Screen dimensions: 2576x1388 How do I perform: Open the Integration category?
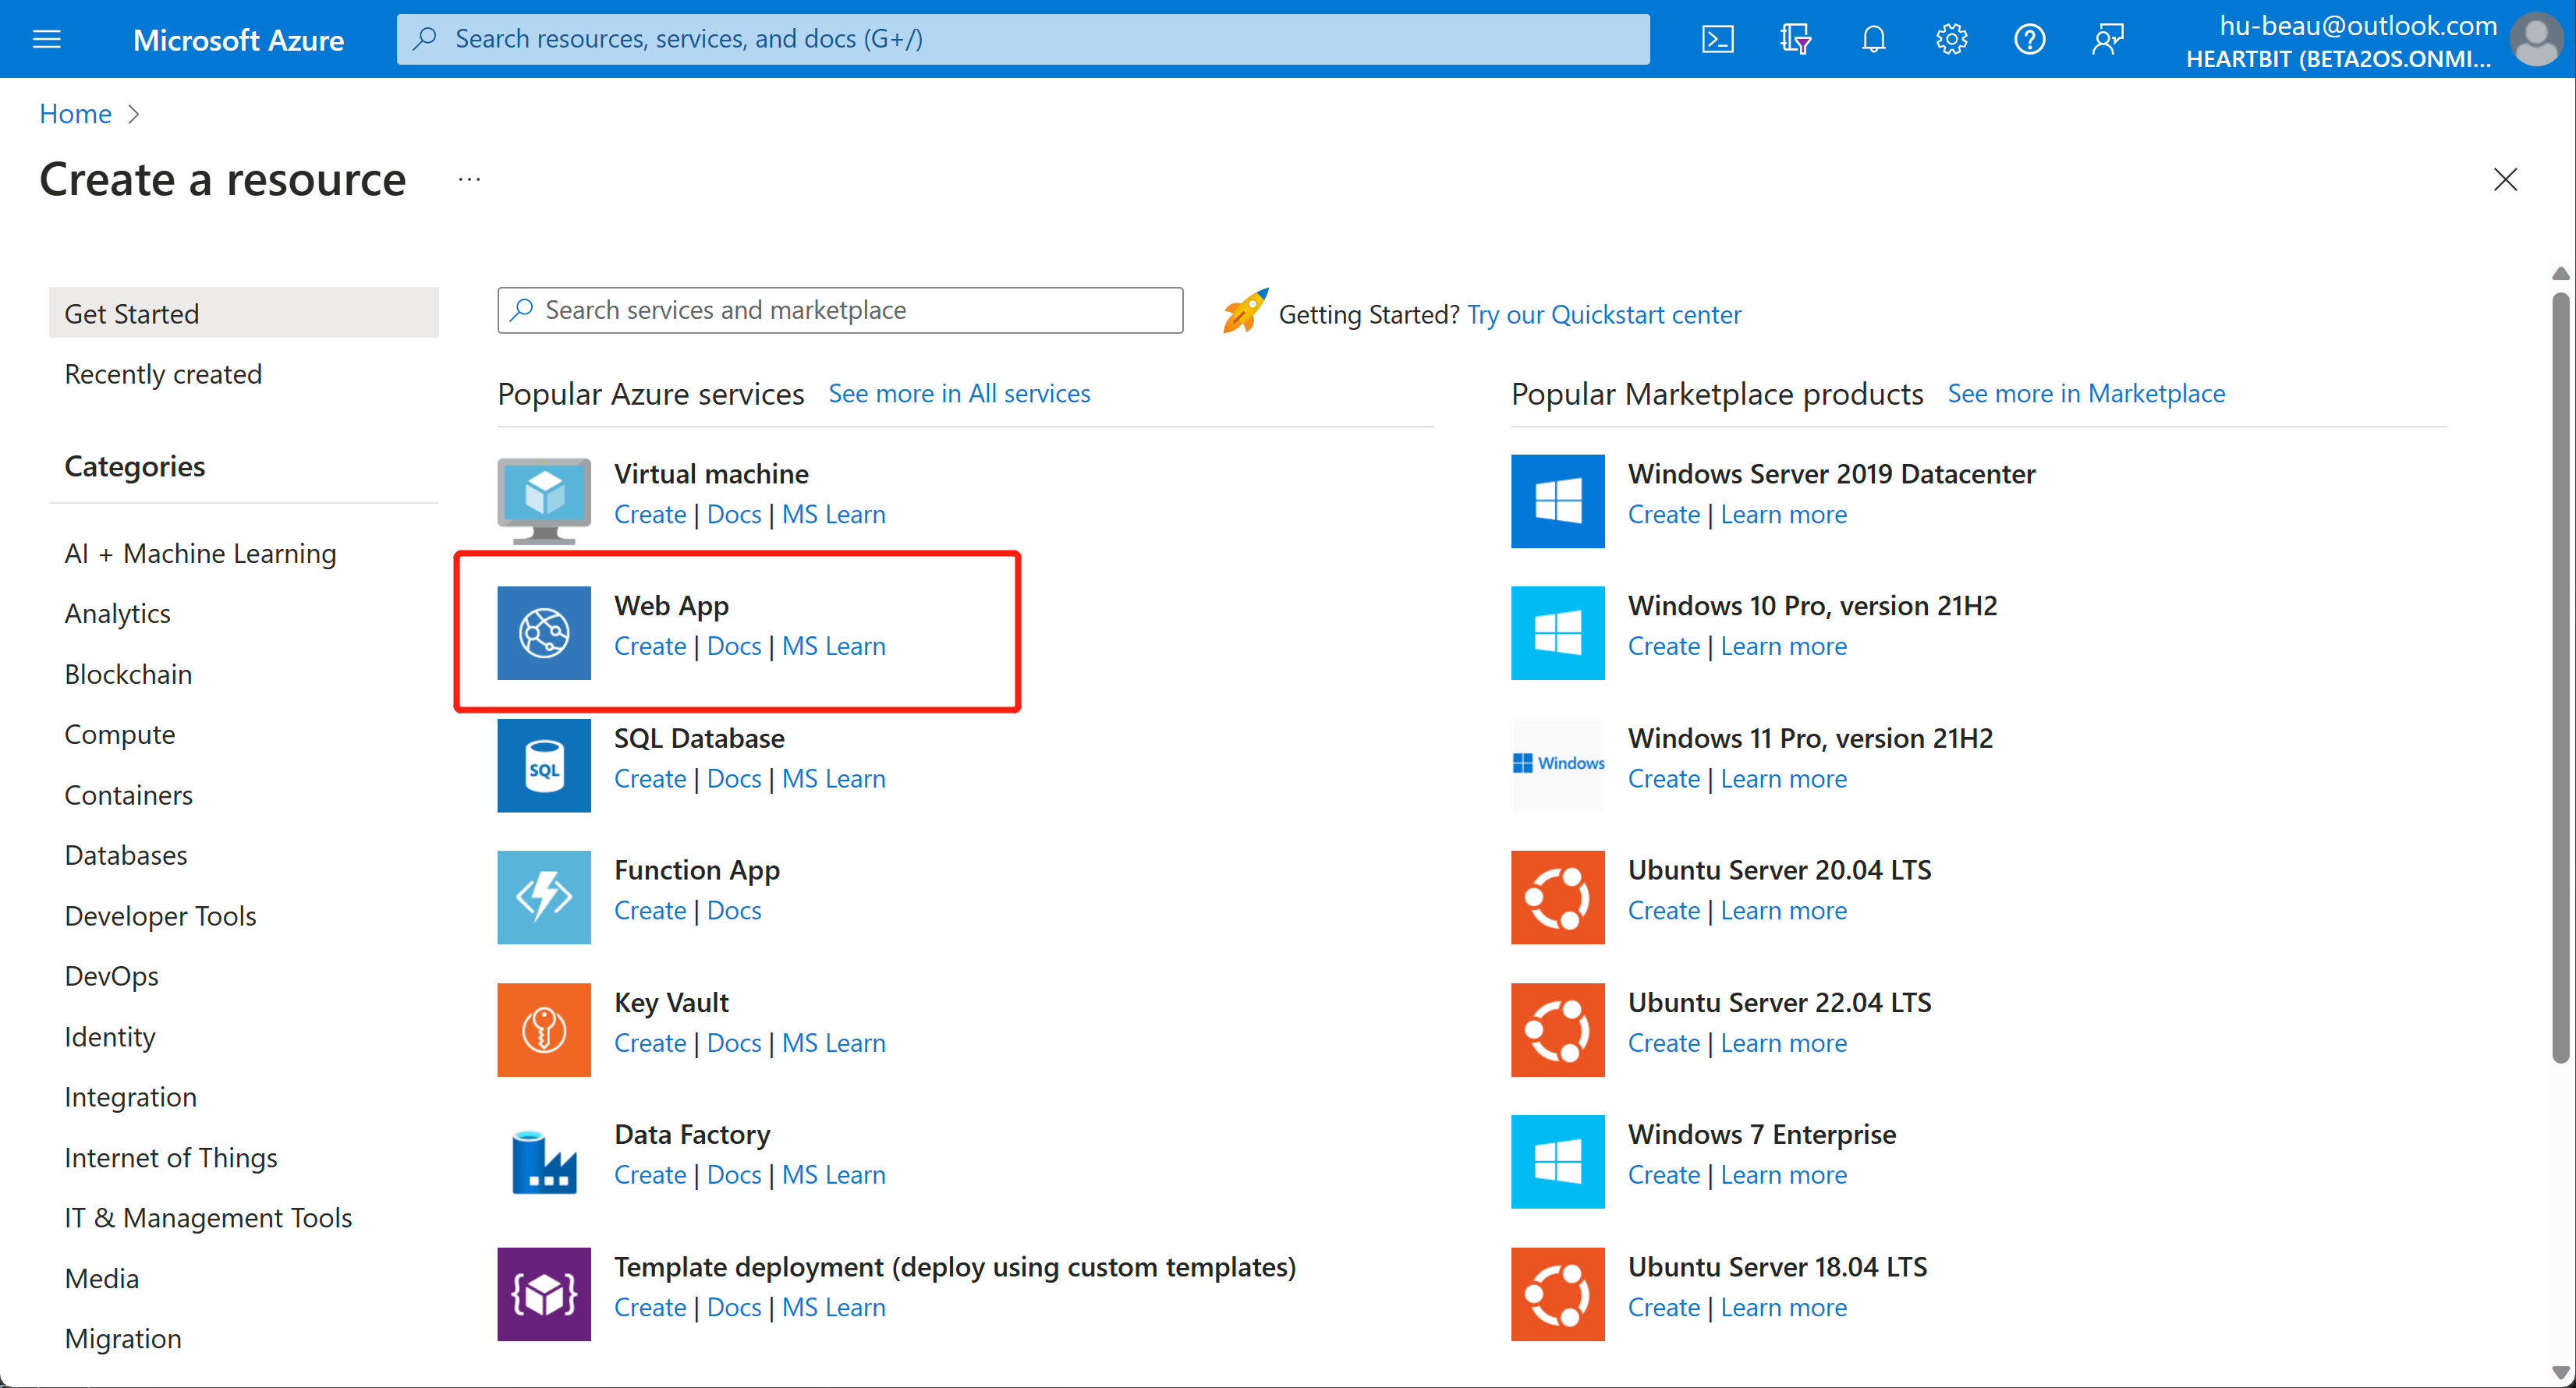130,1097
